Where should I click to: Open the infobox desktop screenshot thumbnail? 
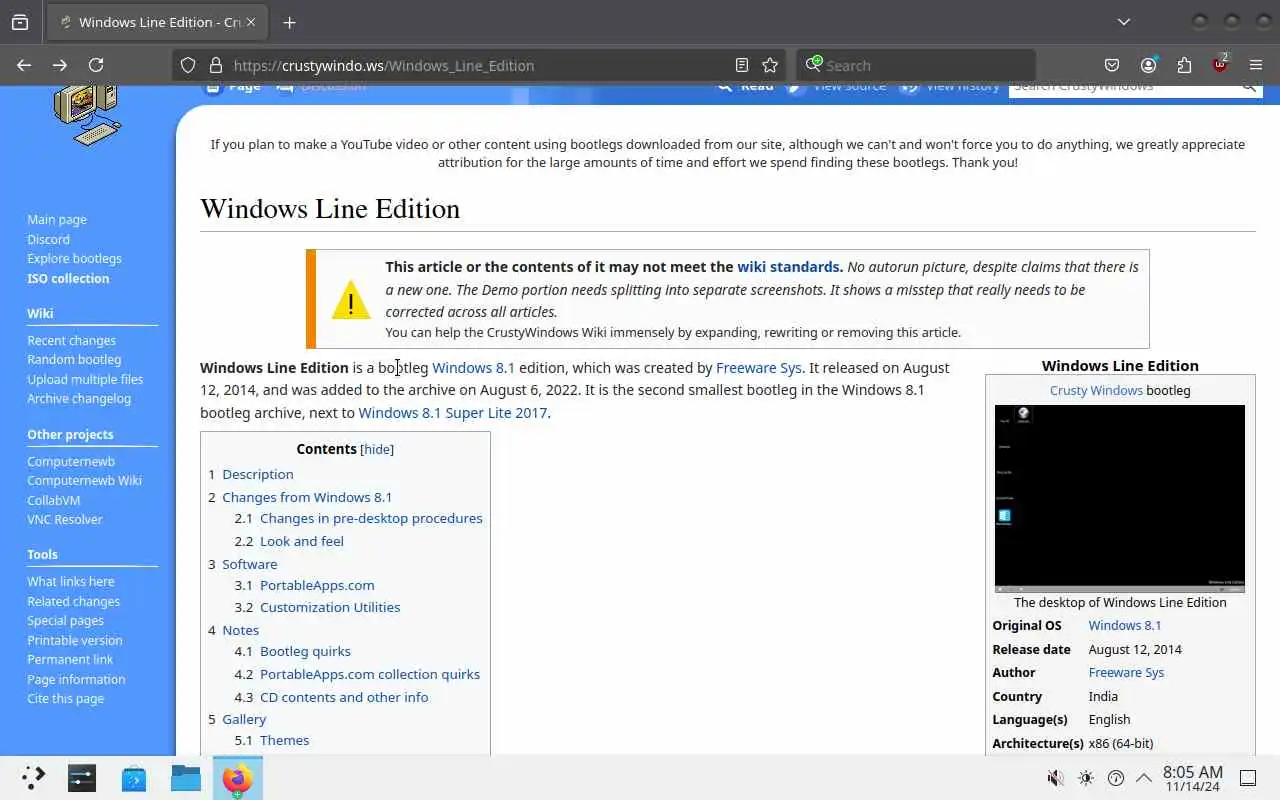click(1120, 498)
